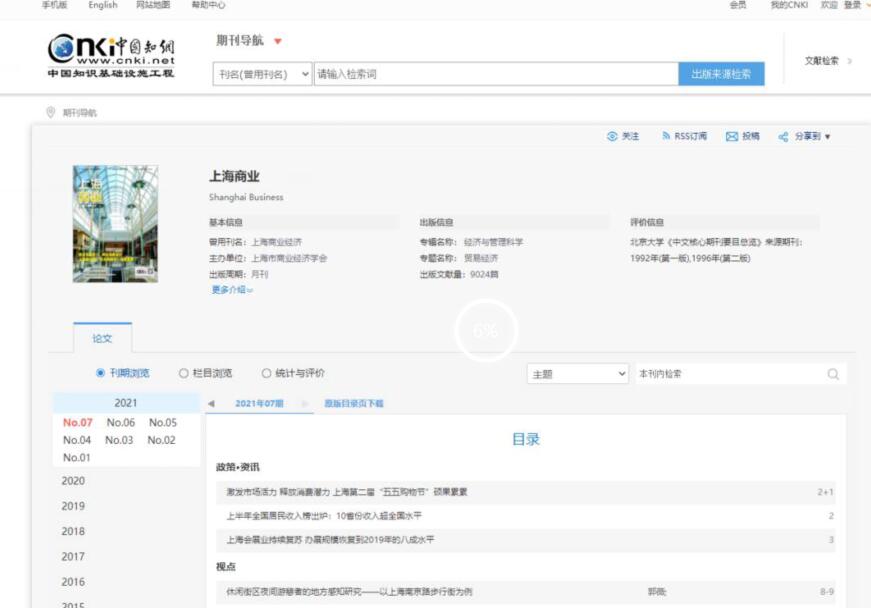871x608 pixels.
Task: Click the 上海商业 journal title
Action: pos(234,177)
